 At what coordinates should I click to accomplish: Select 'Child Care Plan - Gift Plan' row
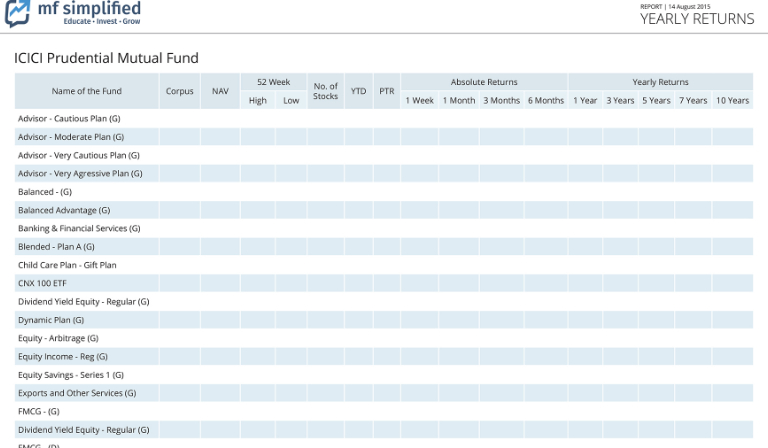click(384, 265)
